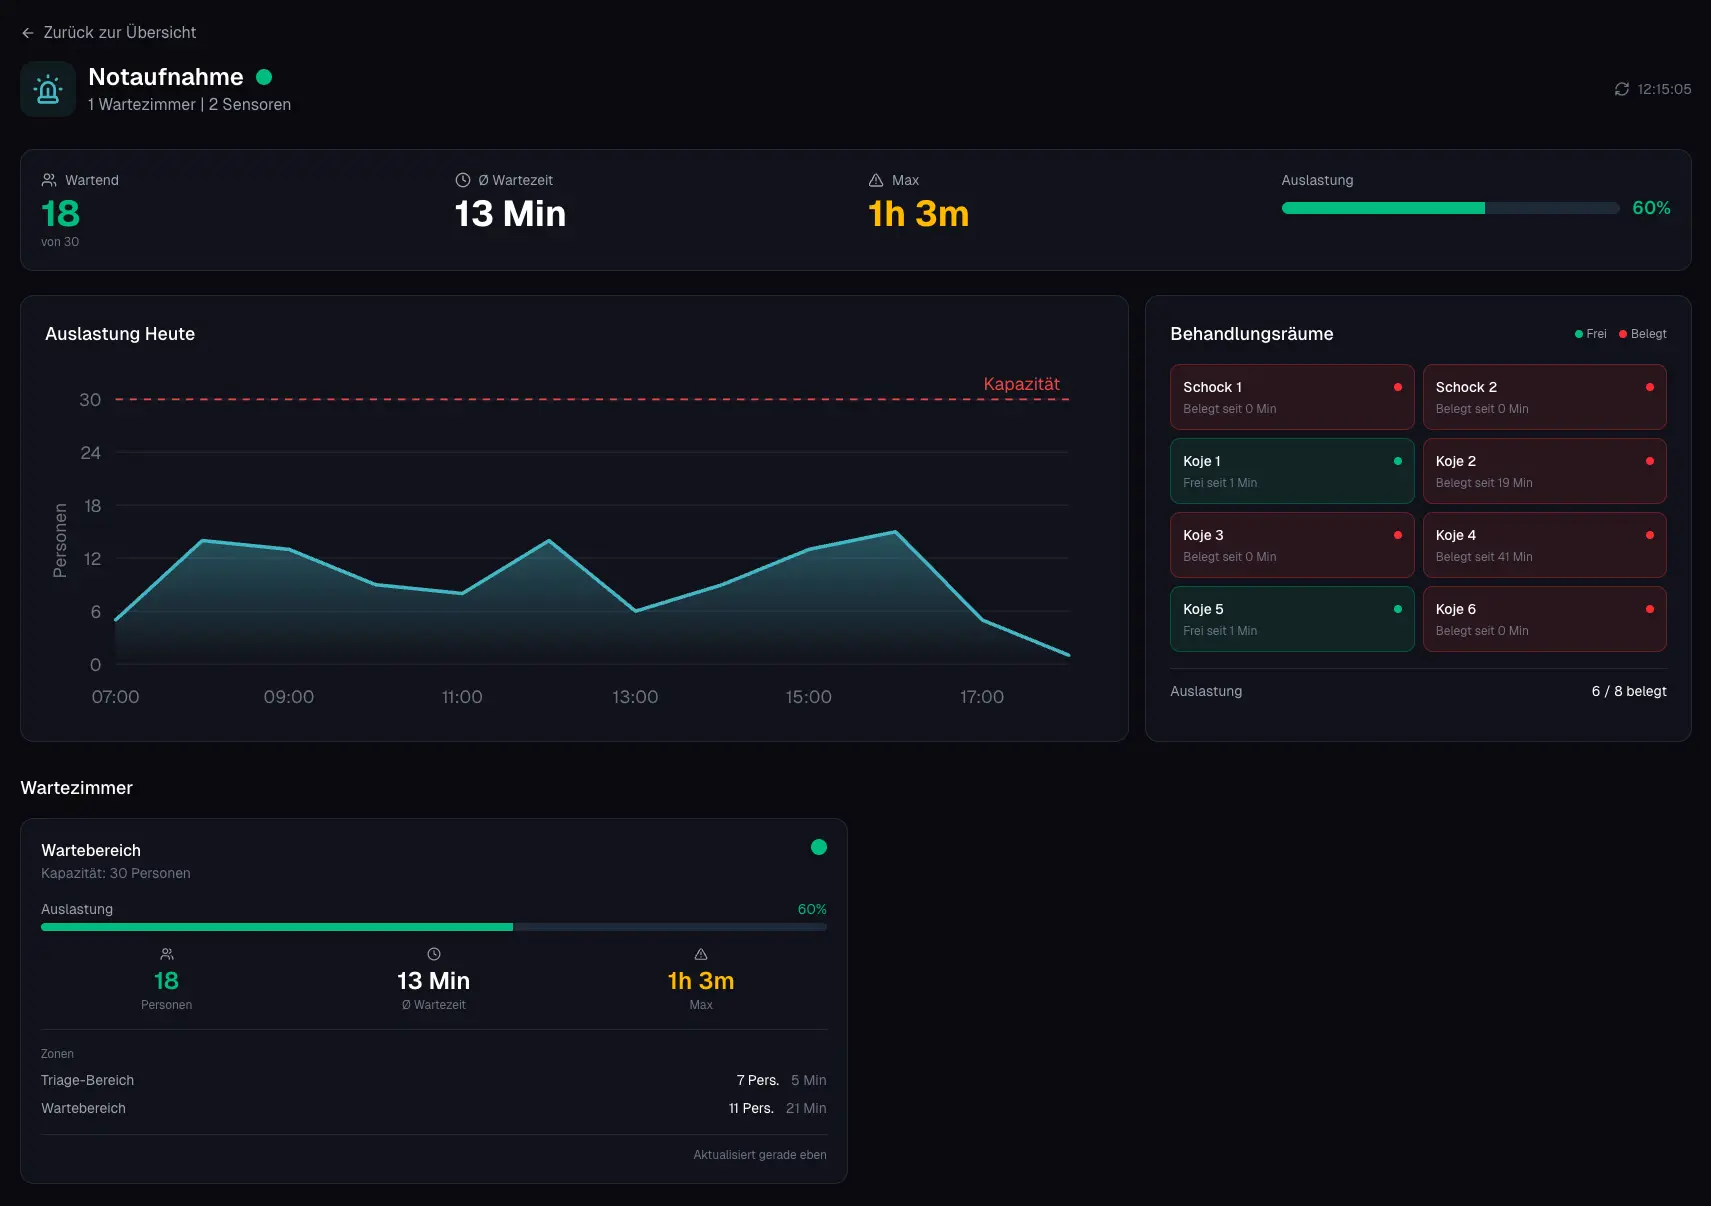Click the clock icon beside Ø Wartezeit
The height and width of the screenshot is (1206, 1711).
point(463,180)
